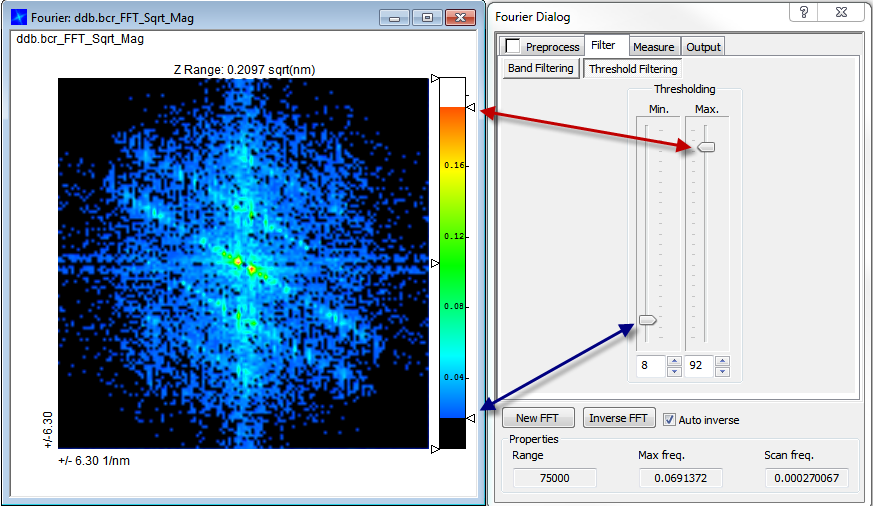
Task: Select the bottom triangle marker on color bar
Action: (435, 449)
